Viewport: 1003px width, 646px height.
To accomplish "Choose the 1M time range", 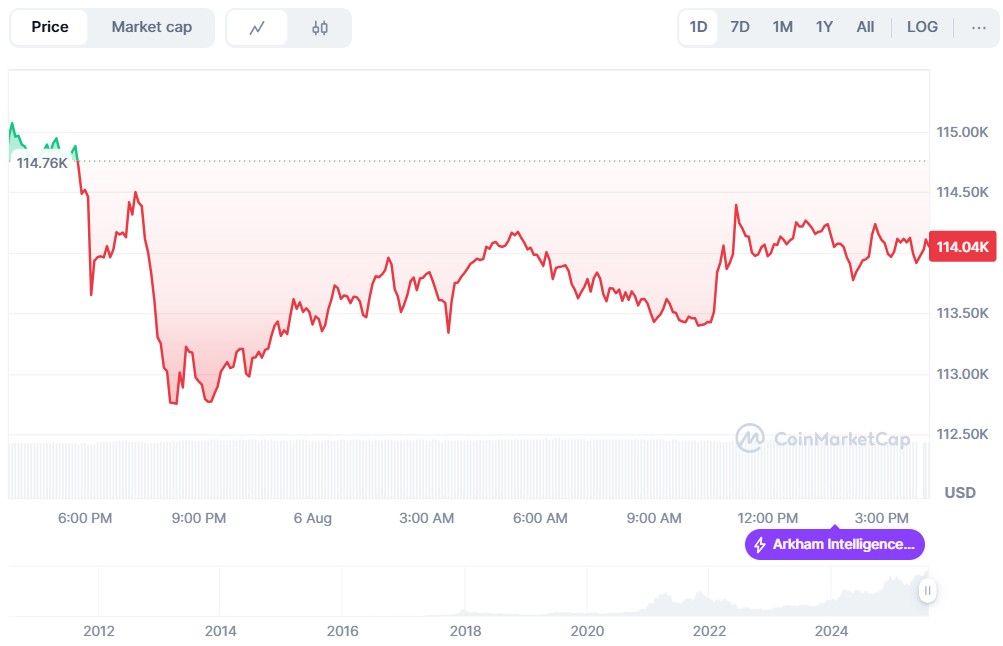I will pyautogui.click(x=782, y=27).
